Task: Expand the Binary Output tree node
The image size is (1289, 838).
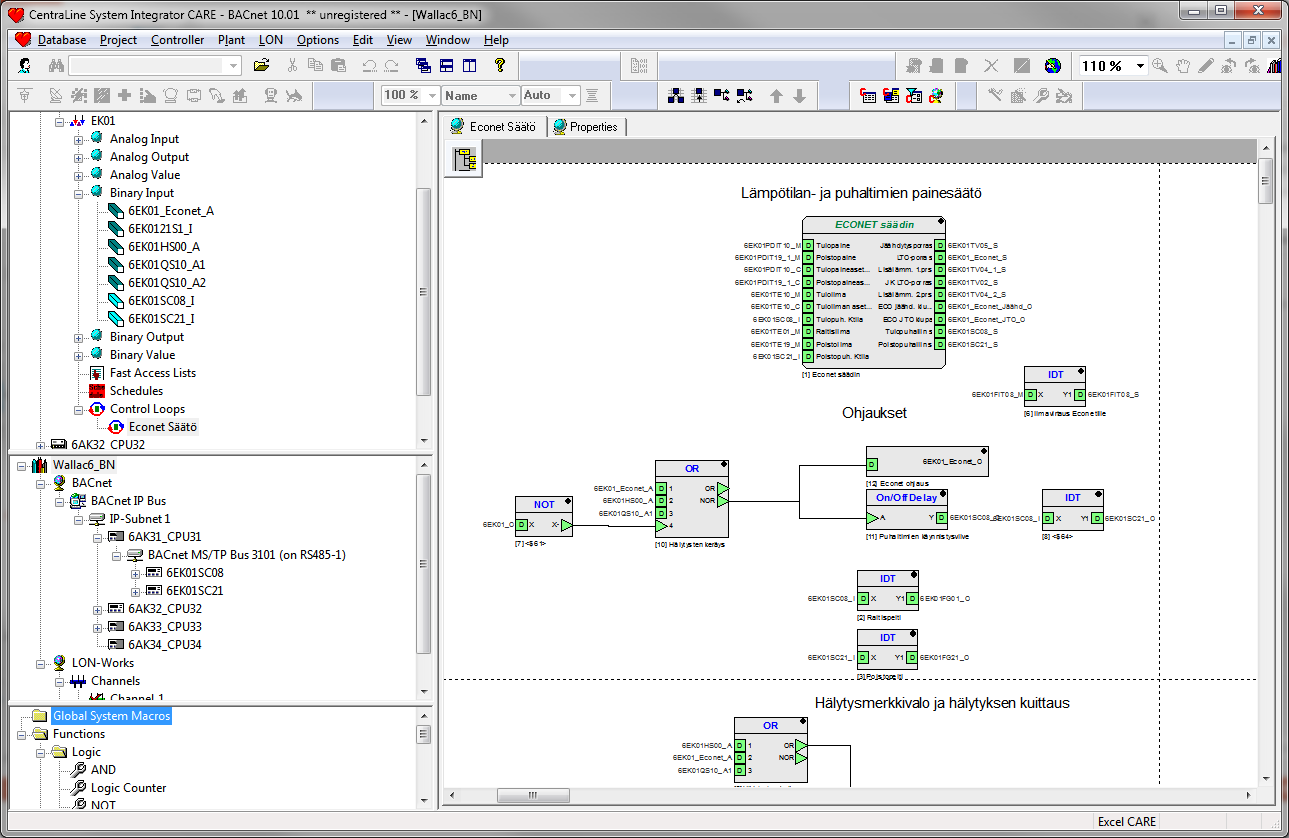Action: [x=78, y=337]
